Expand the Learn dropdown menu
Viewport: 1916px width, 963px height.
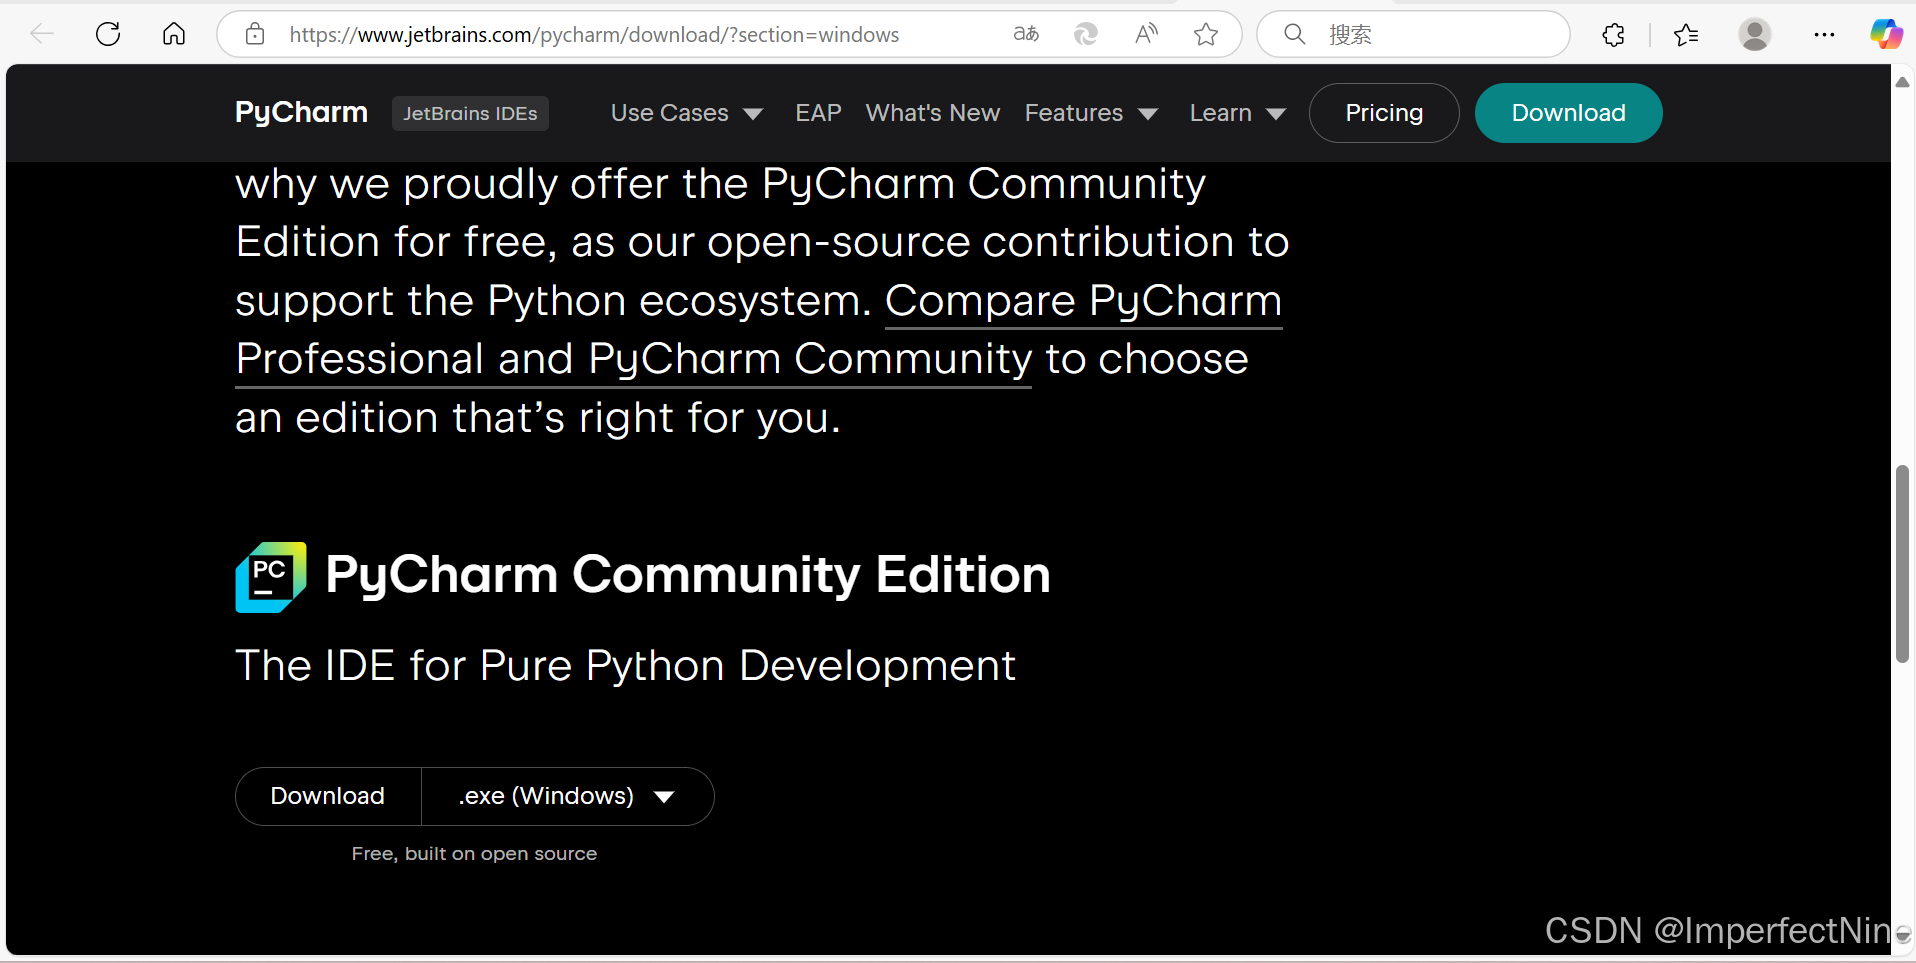point(1237,113)
